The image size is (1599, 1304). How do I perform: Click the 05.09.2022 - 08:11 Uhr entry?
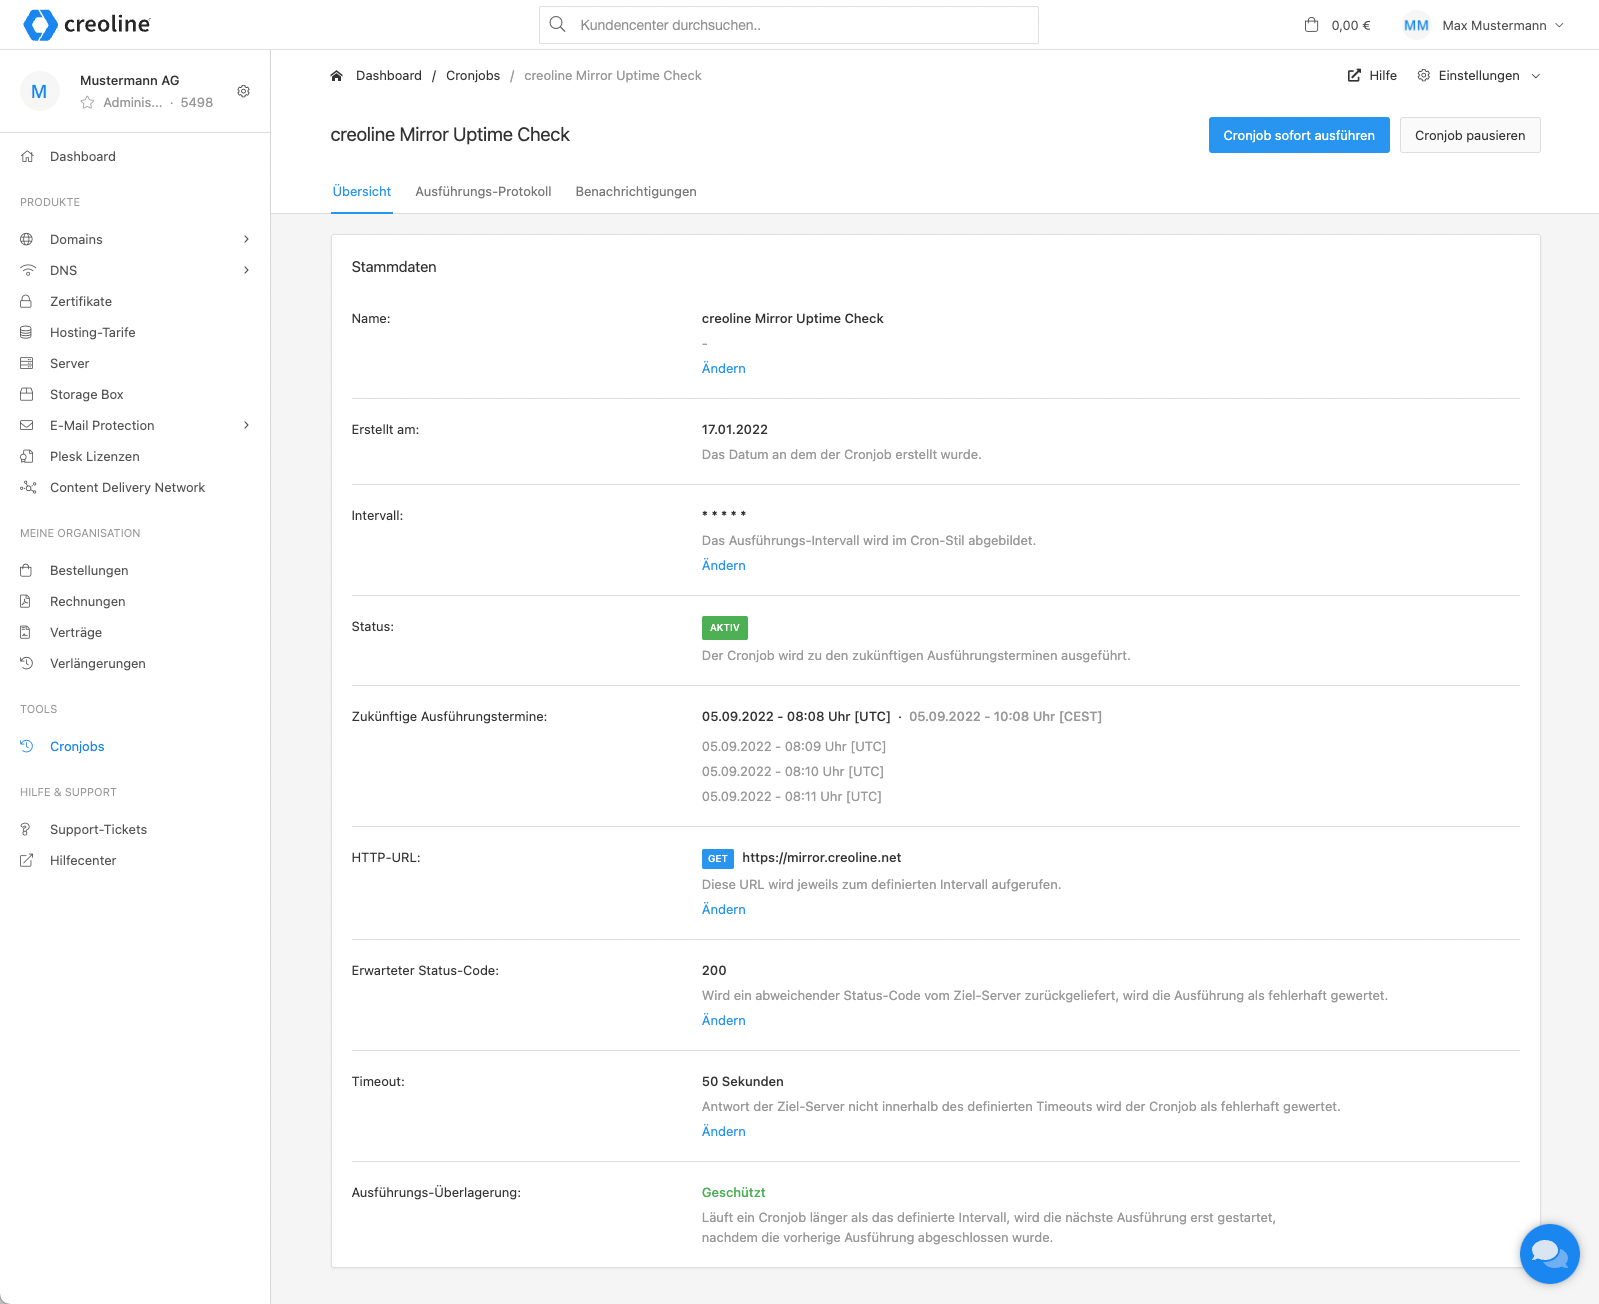(x=792, y=797)
